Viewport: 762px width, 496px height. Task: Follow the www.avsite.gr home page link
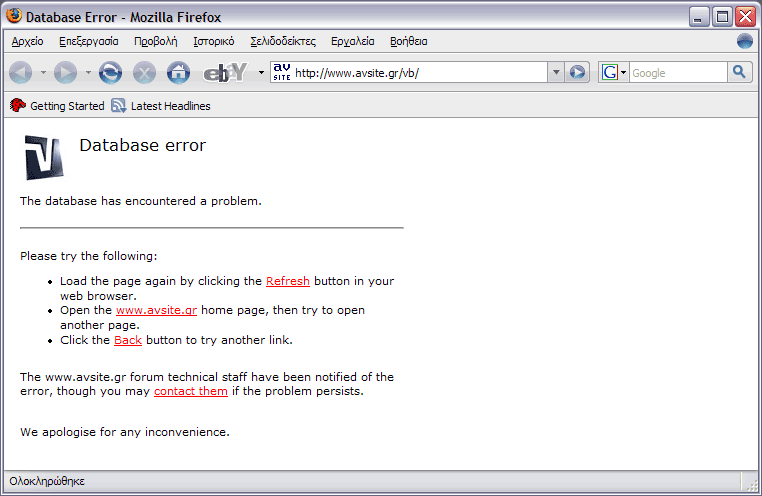pos(156,310)
